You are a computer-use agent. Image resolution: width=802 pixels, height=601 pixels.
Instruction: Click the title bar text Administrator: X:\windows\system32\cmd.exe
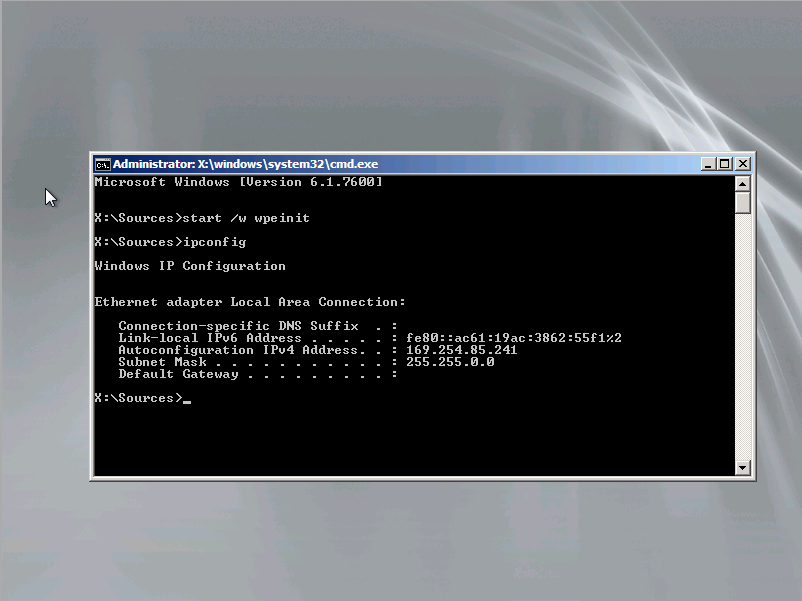pyautogui.click(x=246, y=164)
